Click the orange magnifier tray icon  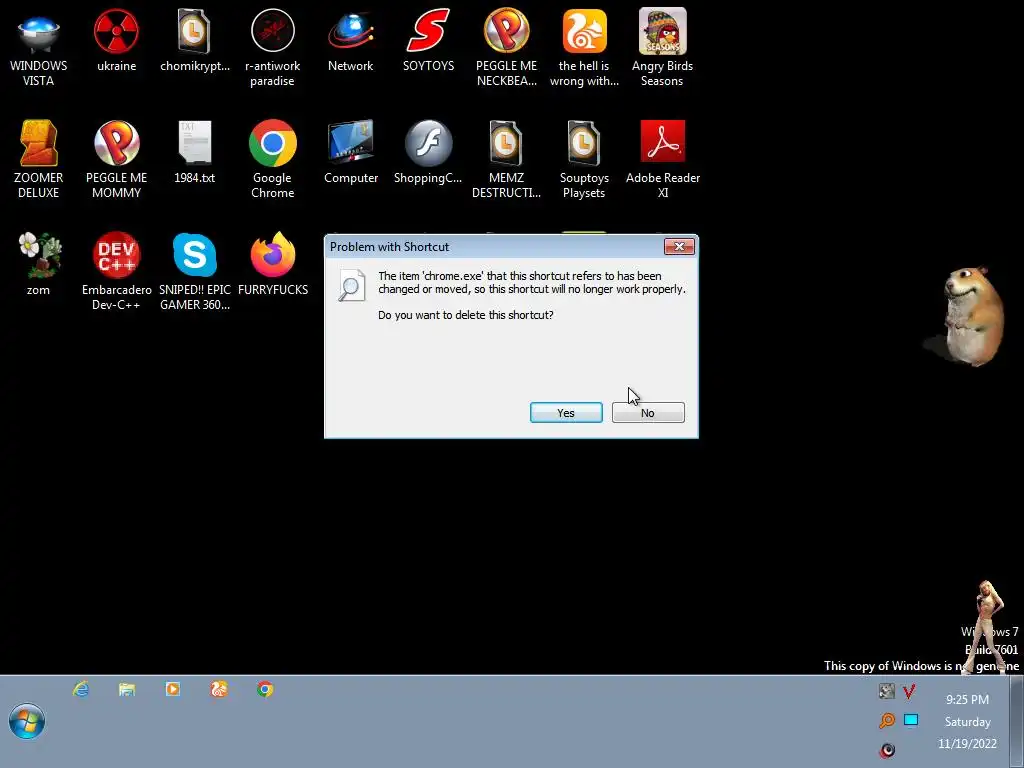886,720
